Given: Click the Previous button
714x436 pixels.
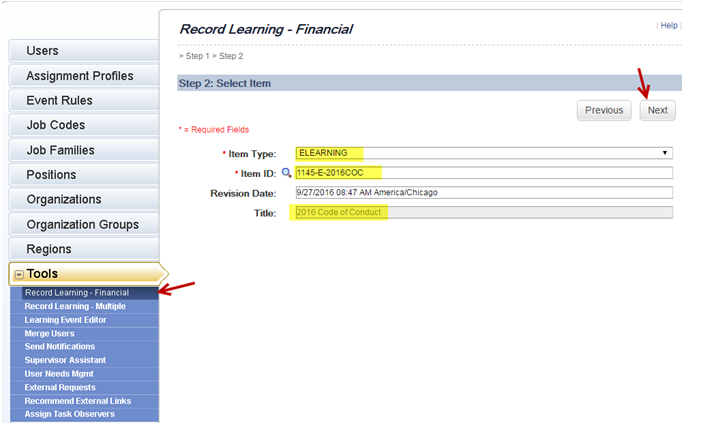Looking at the screenshot, I should click(604, 110).
